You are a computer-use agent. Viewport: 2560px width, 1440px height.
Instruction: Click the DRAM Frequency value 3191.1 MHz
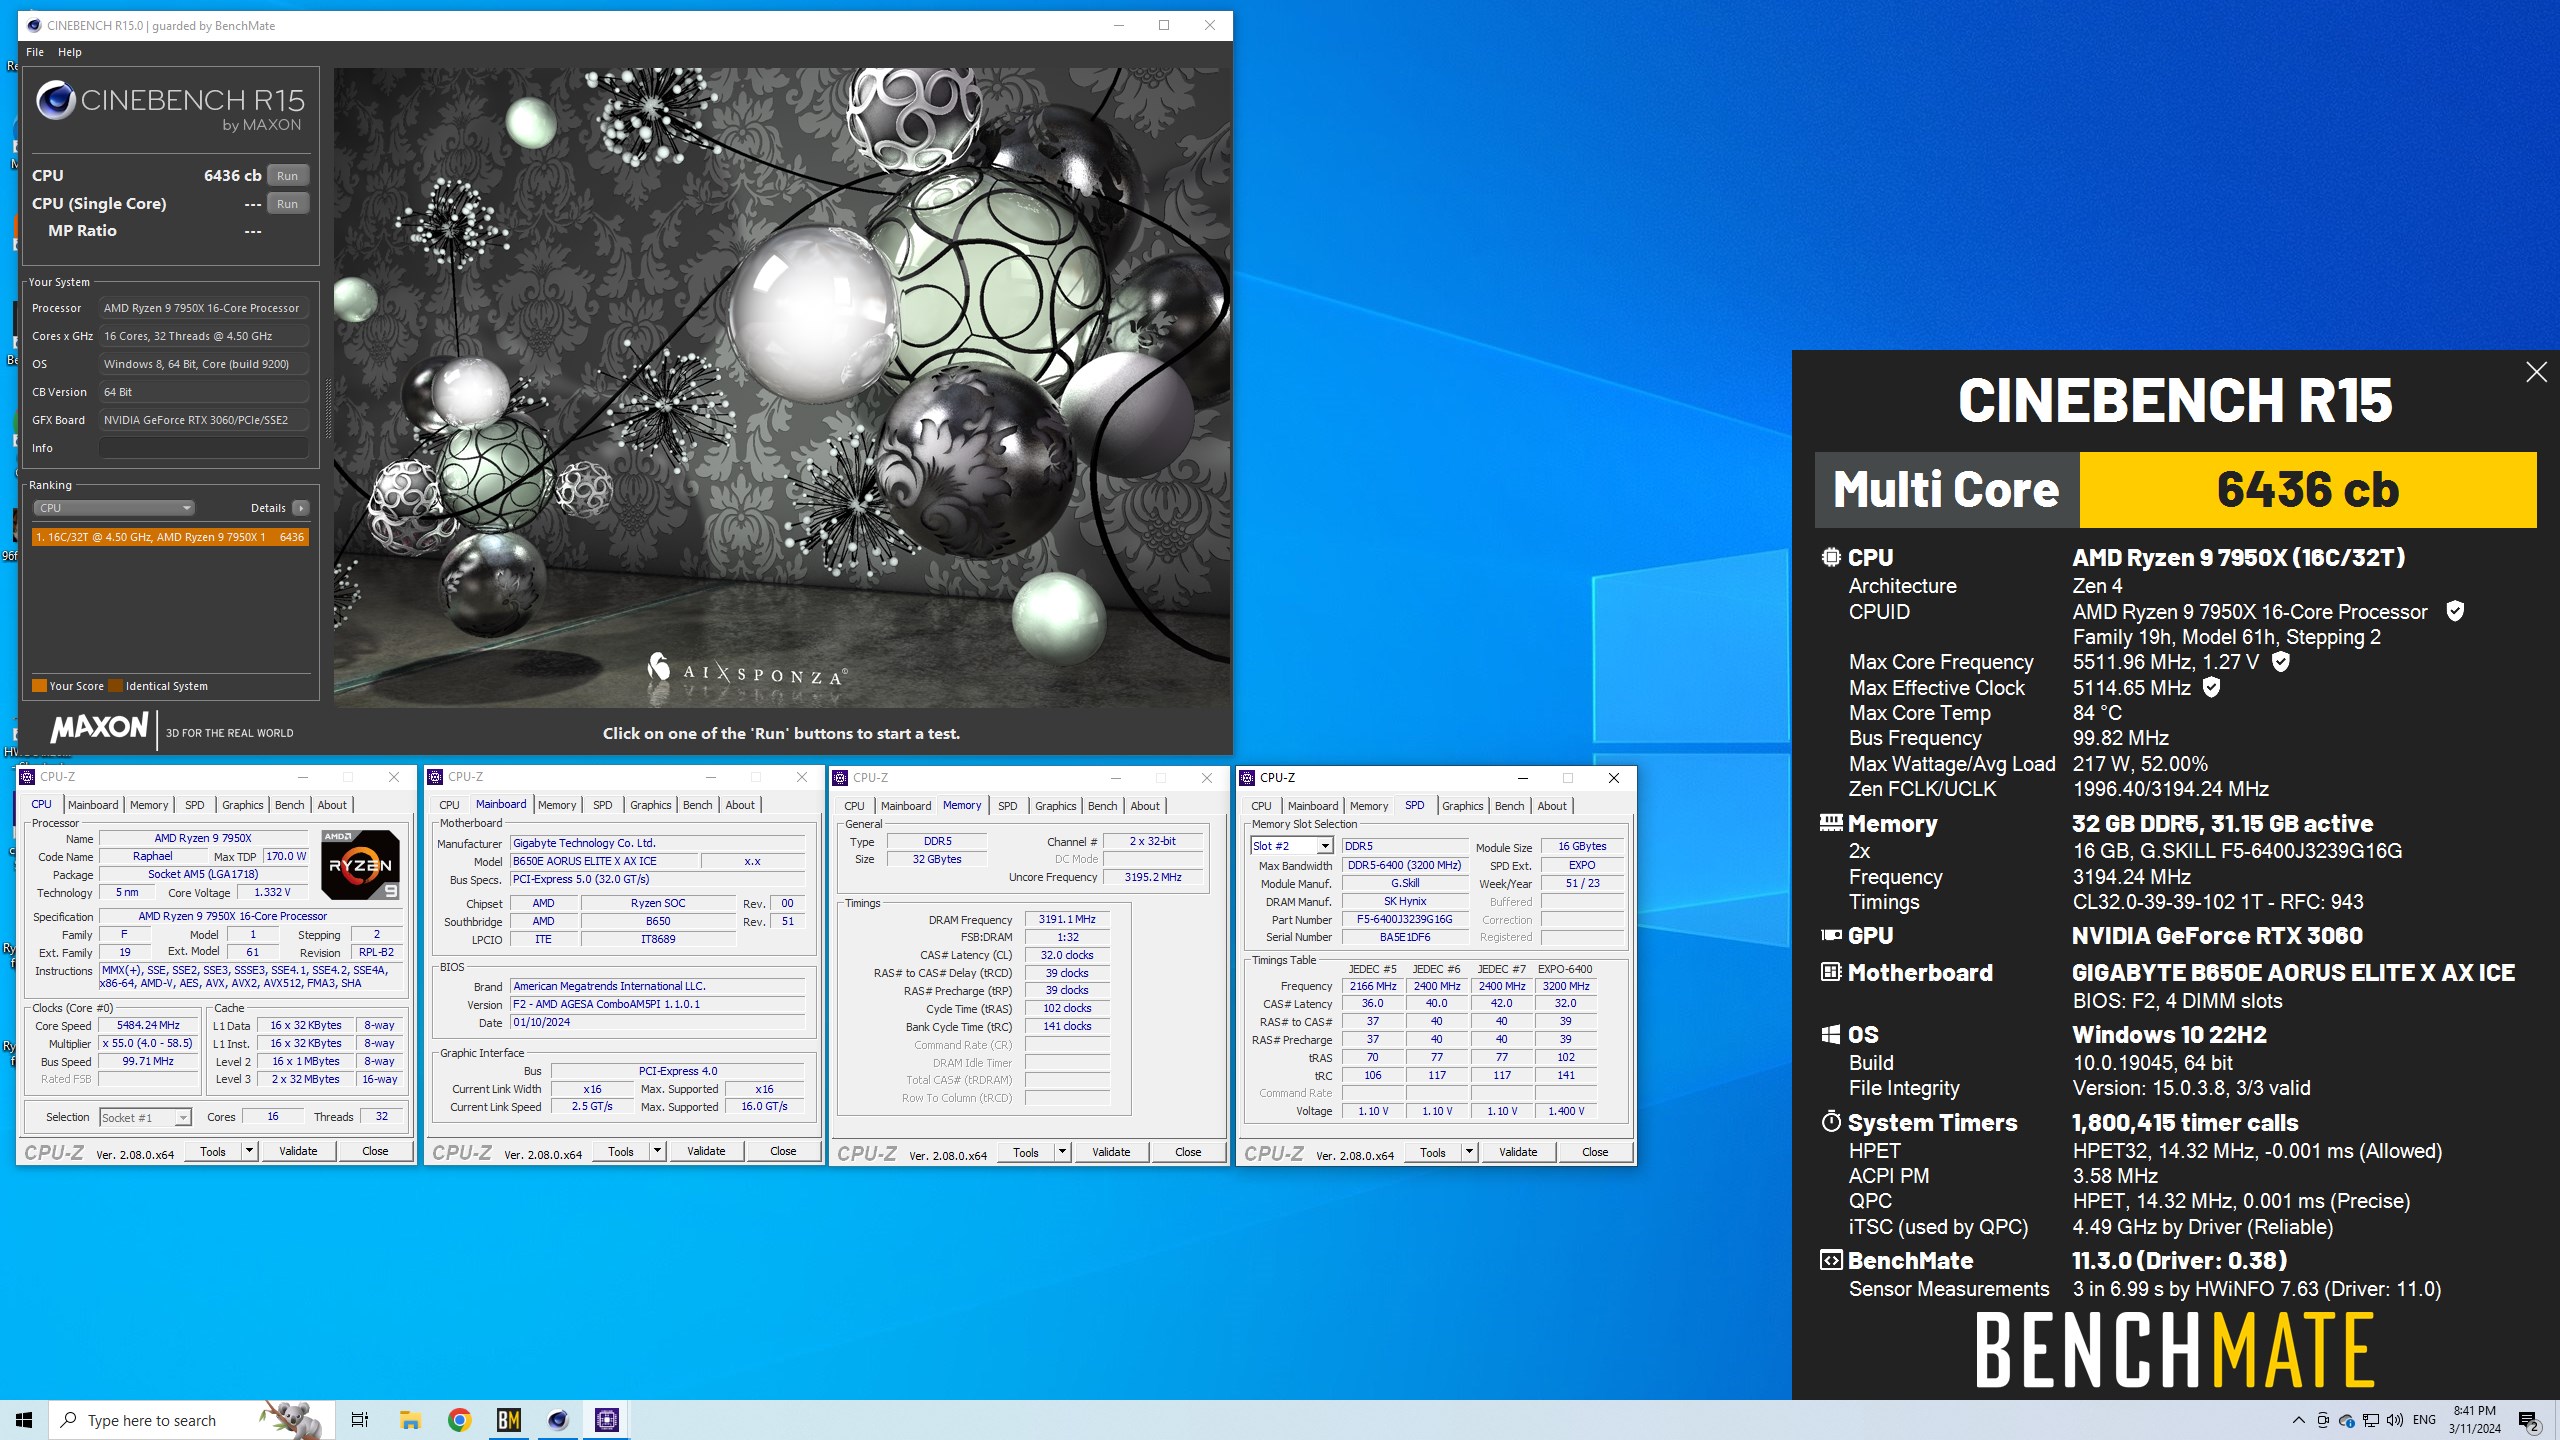(x=1067, y=919)
